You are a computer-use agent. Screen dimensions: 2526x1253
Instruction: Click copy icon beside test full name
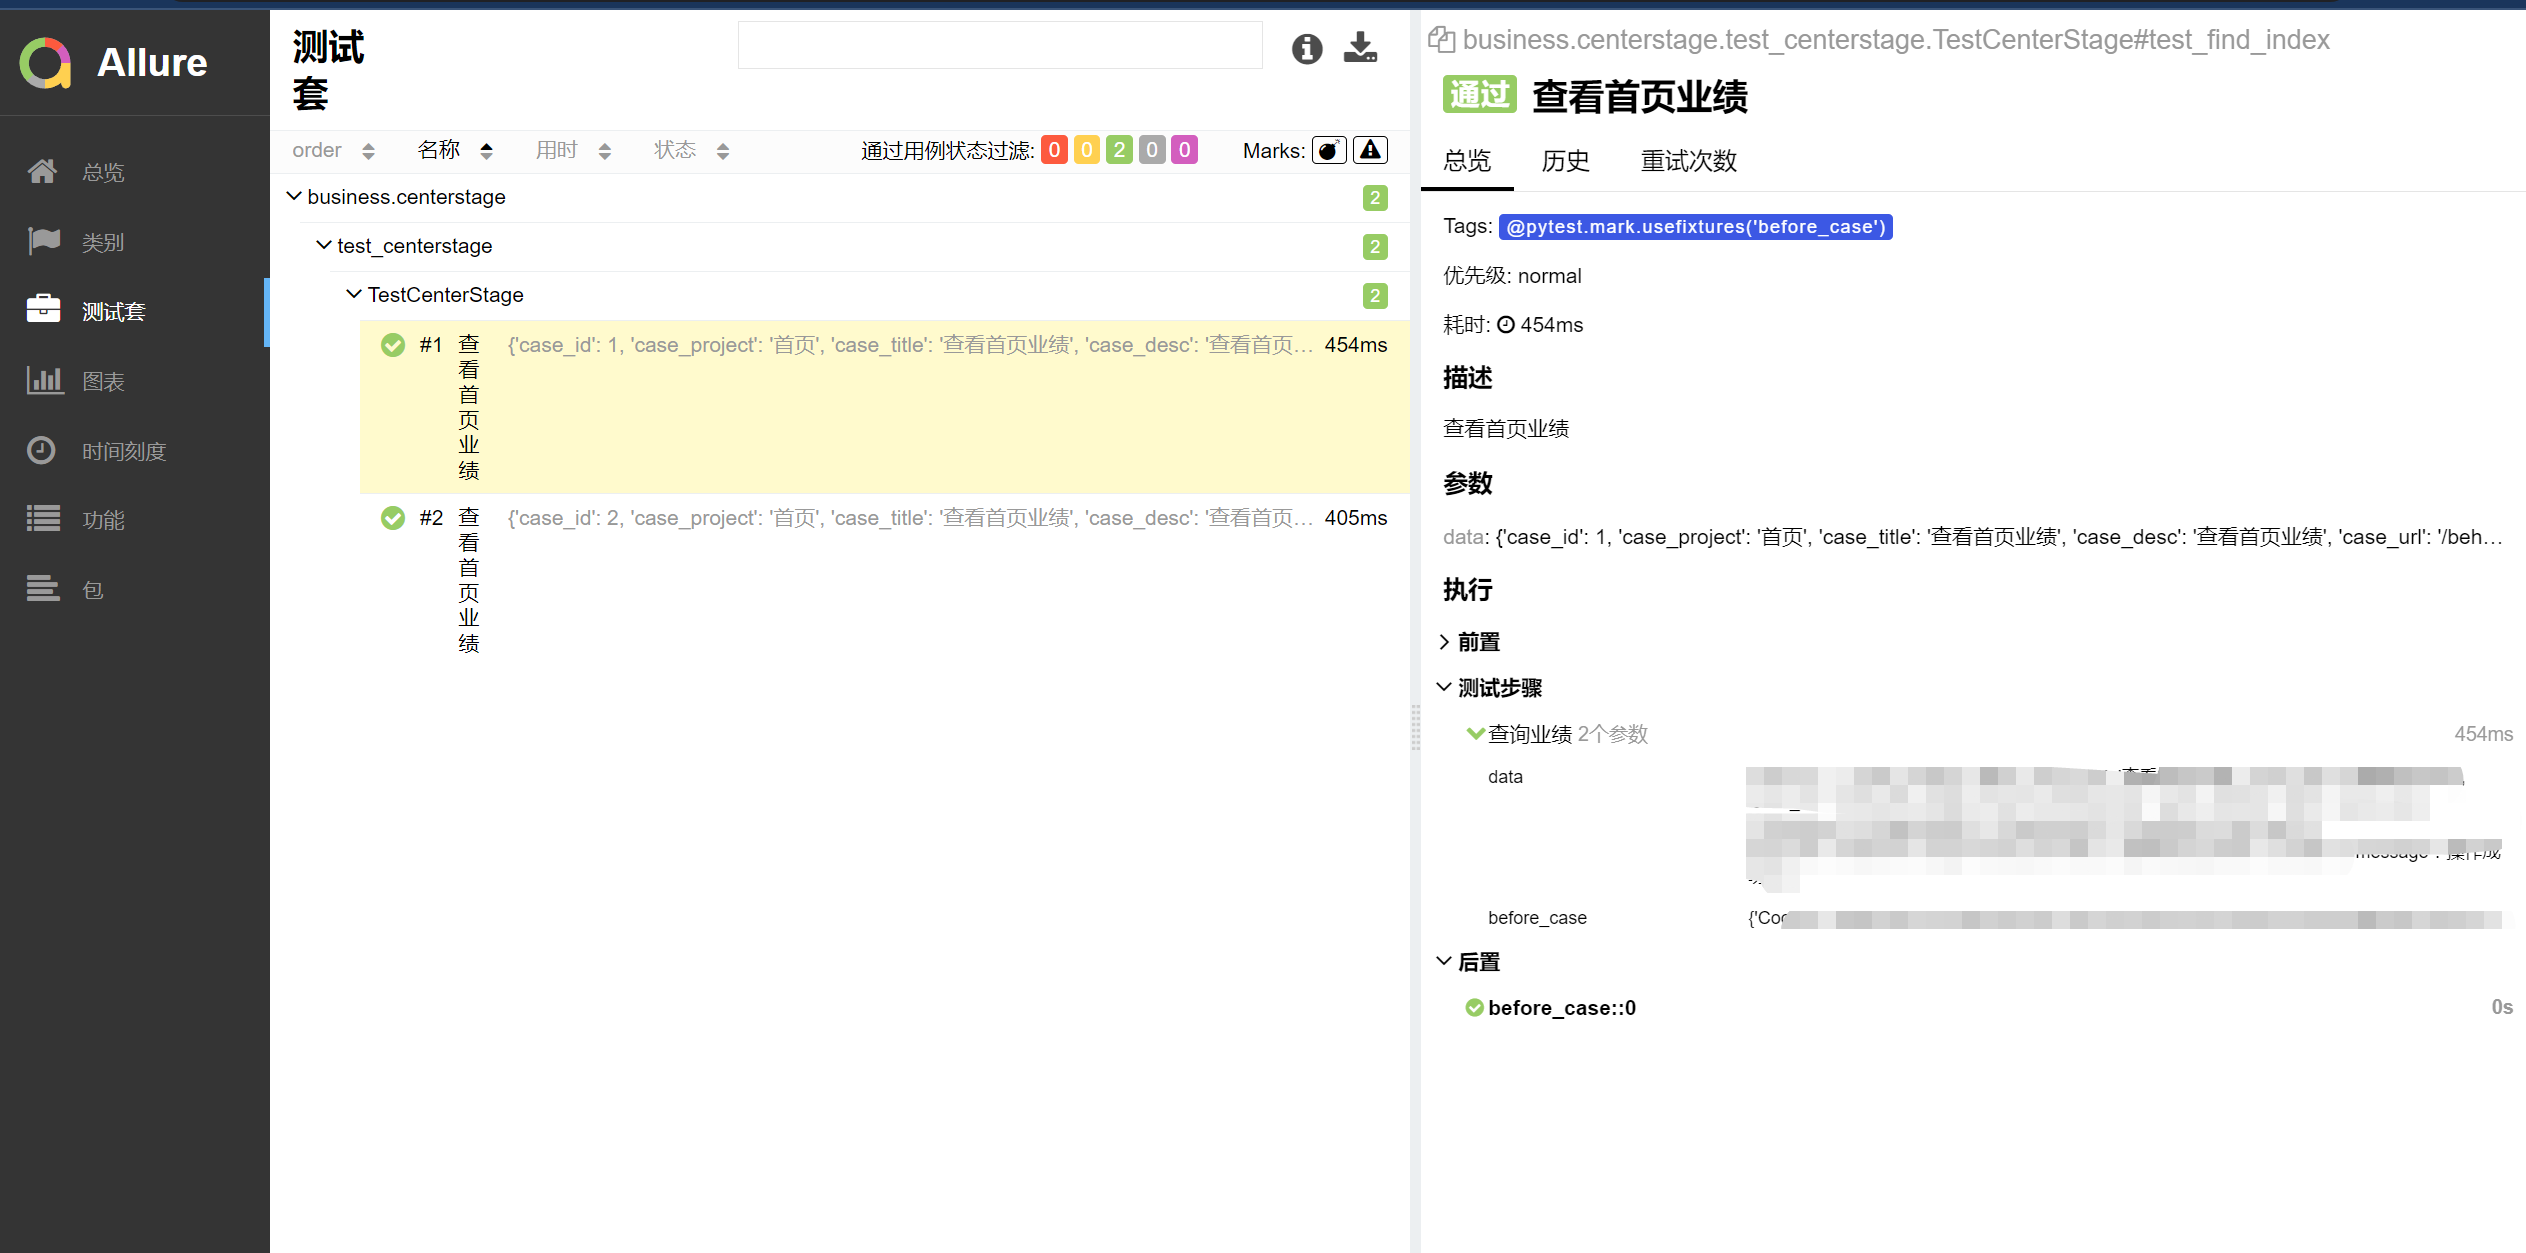pos(1441,40)
